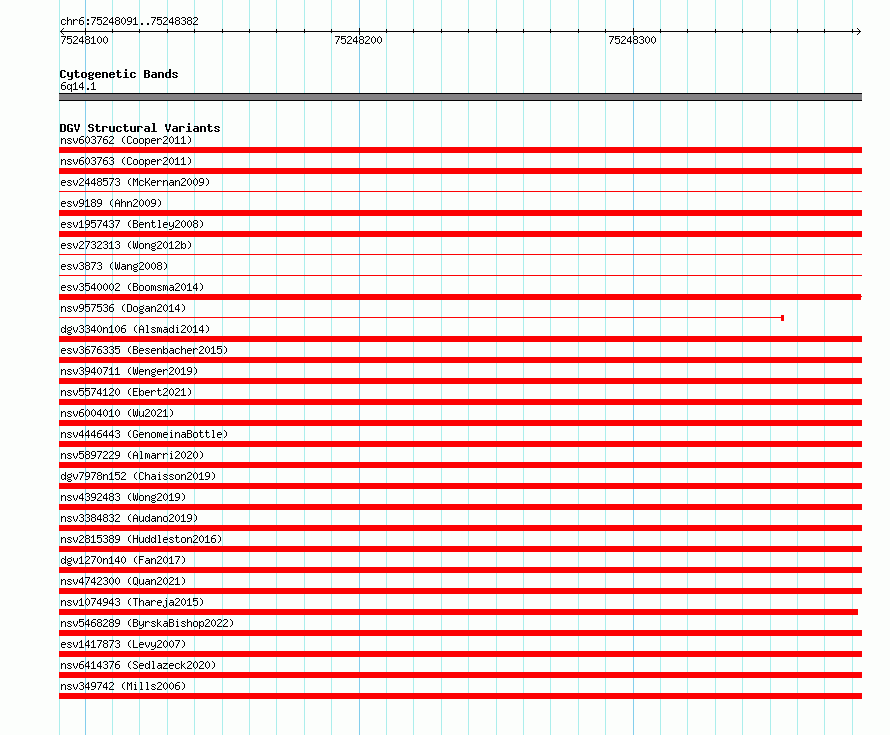Click nsv4446443 (GenomeinaBottle) label

(144, 434)
